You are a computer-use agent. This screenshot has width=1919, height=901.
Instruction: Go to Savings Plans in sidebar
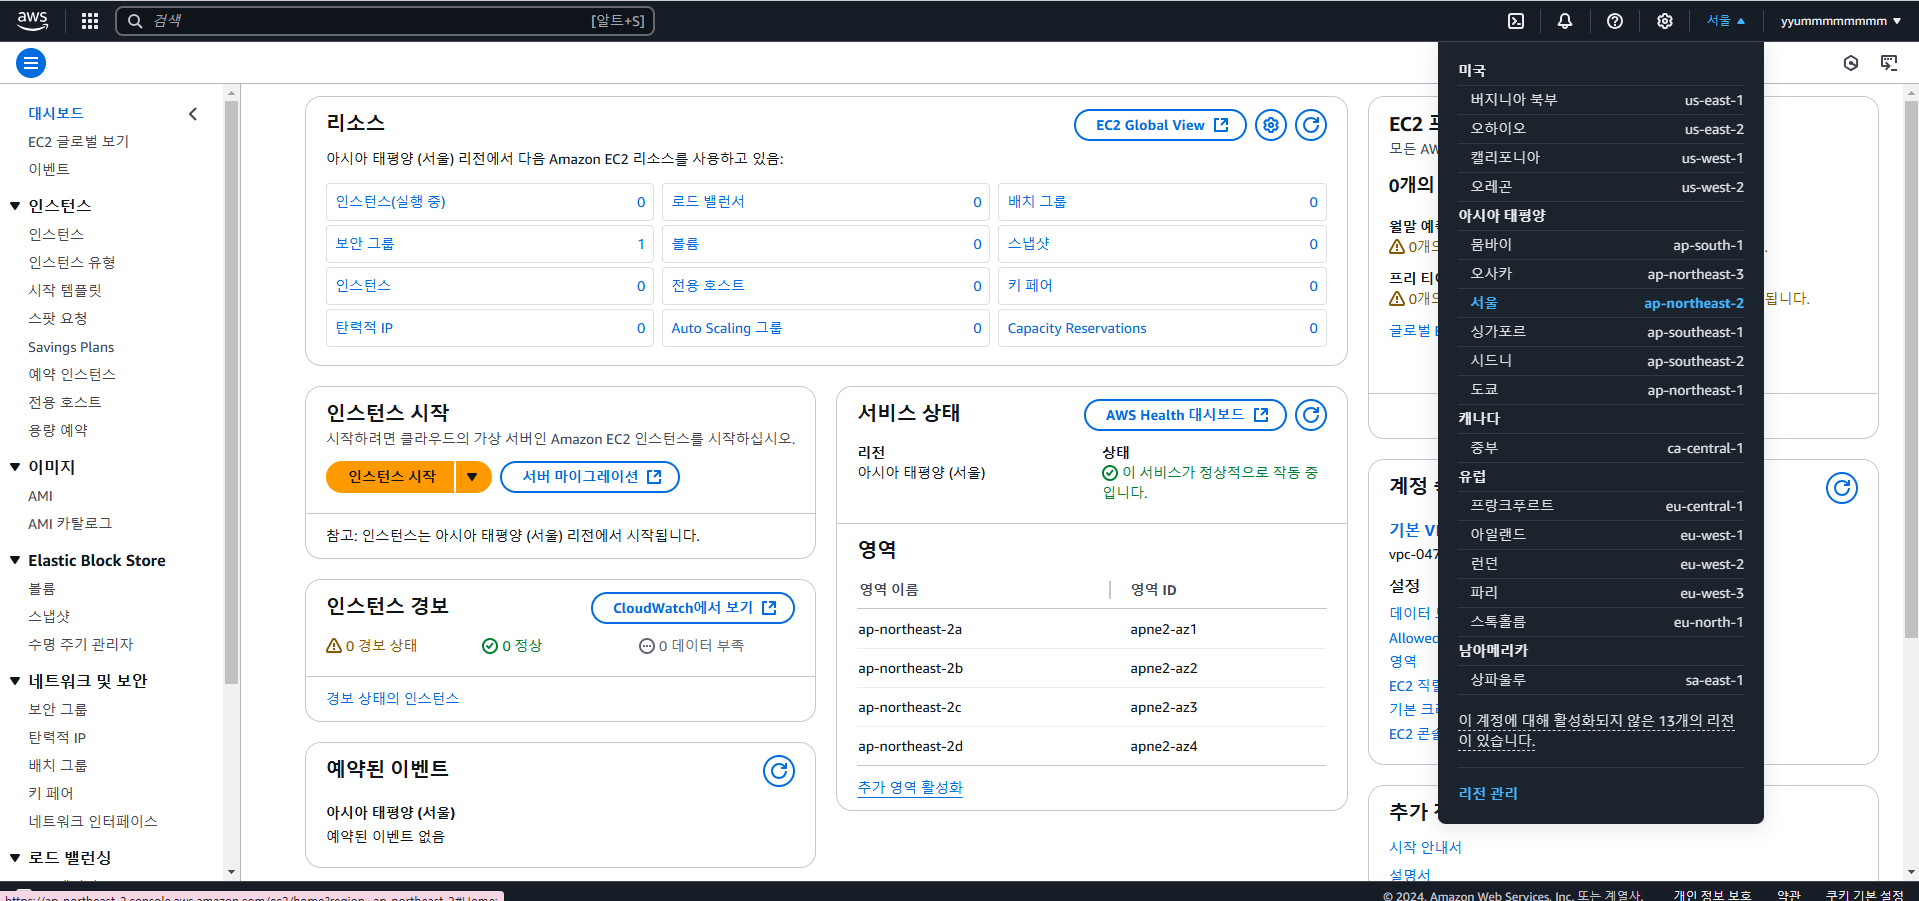[x=71, y=347]
